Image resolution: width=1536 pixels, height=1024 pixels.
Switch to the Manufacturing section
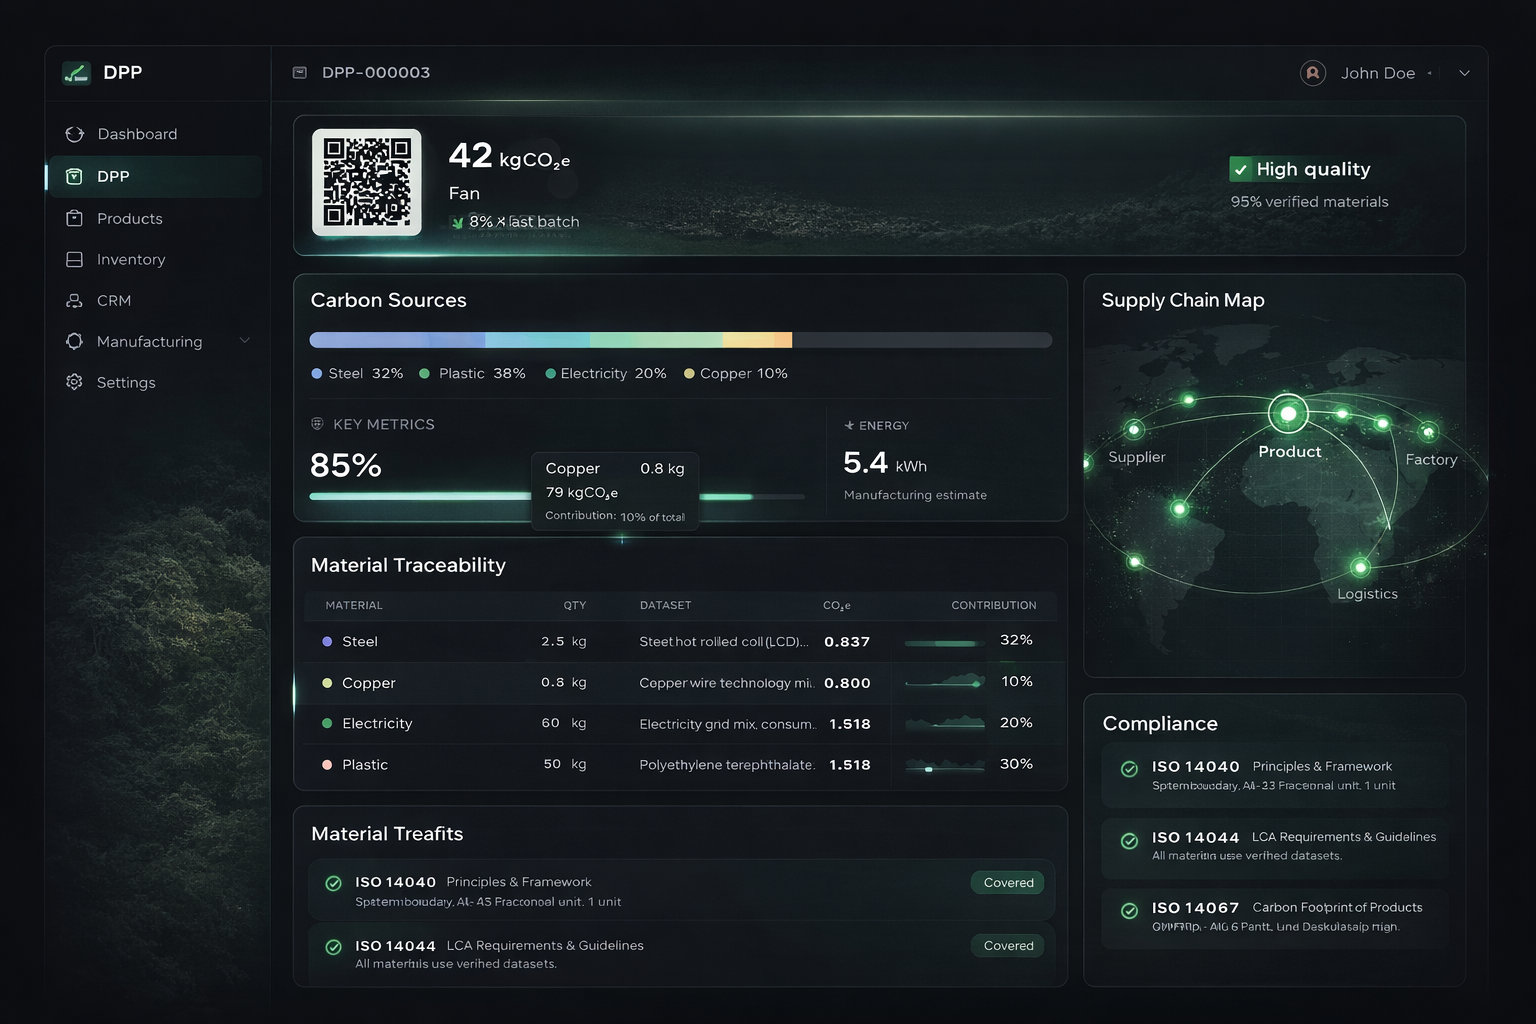pyautogui.click(x=148, y=341)
